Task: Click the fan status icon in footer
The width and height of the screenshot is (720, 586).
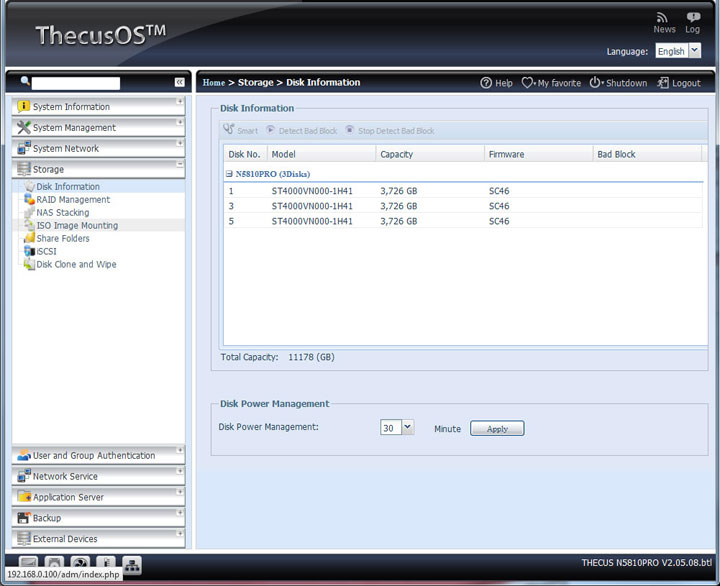Action: (80, 563)
